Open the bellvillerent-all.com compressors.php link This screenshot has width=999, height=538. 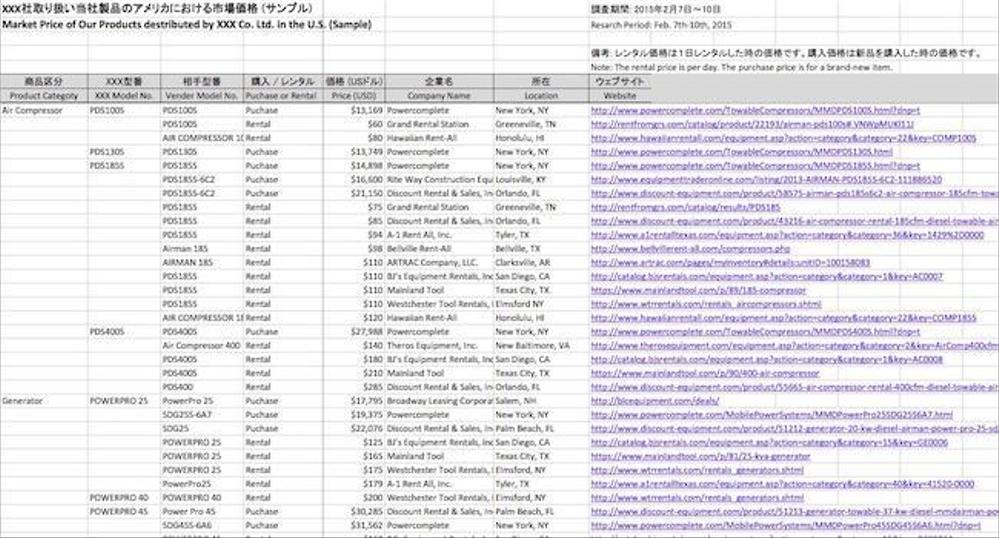[690, 249]
